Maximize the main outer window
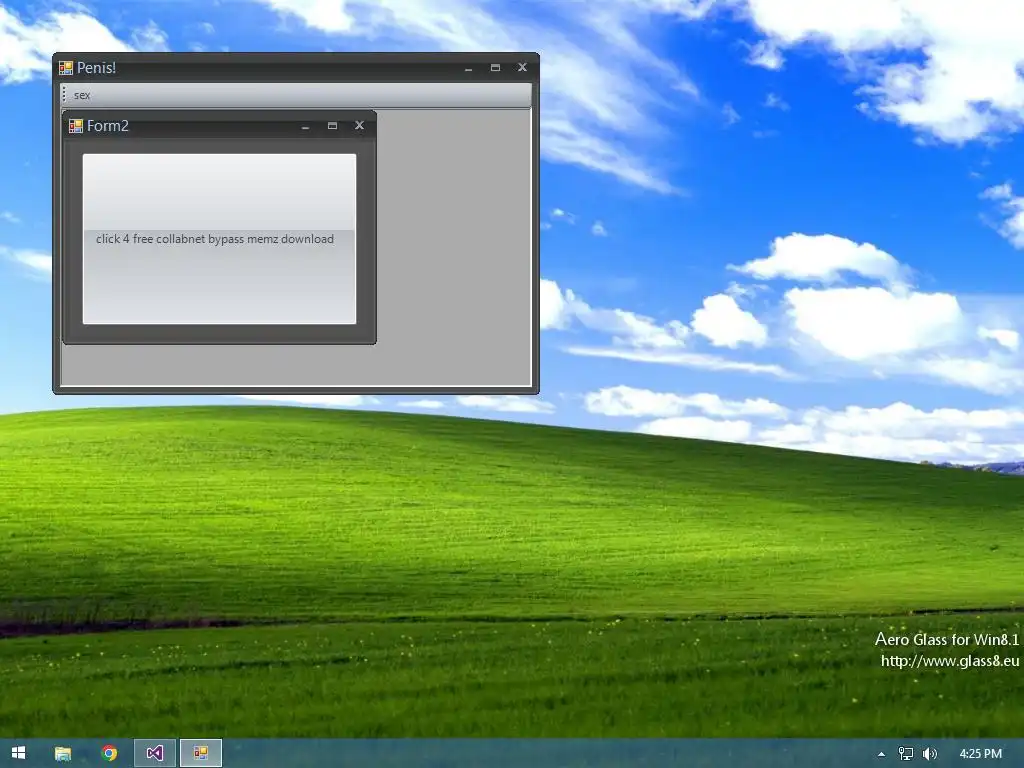This screenshot has width=1024, height=768. (496, 68)
